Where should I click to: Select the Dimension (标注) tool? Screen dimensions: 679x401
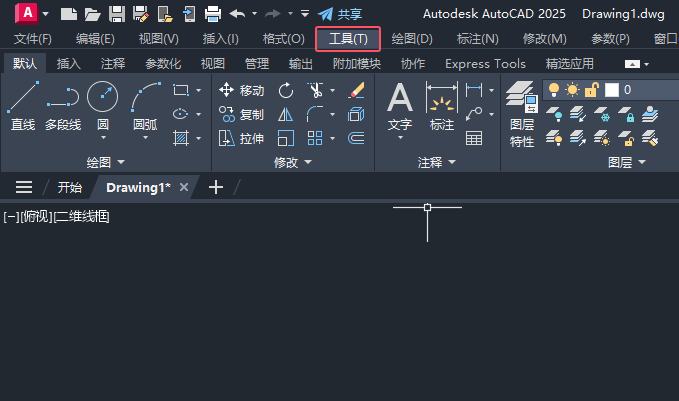(442, 106)
